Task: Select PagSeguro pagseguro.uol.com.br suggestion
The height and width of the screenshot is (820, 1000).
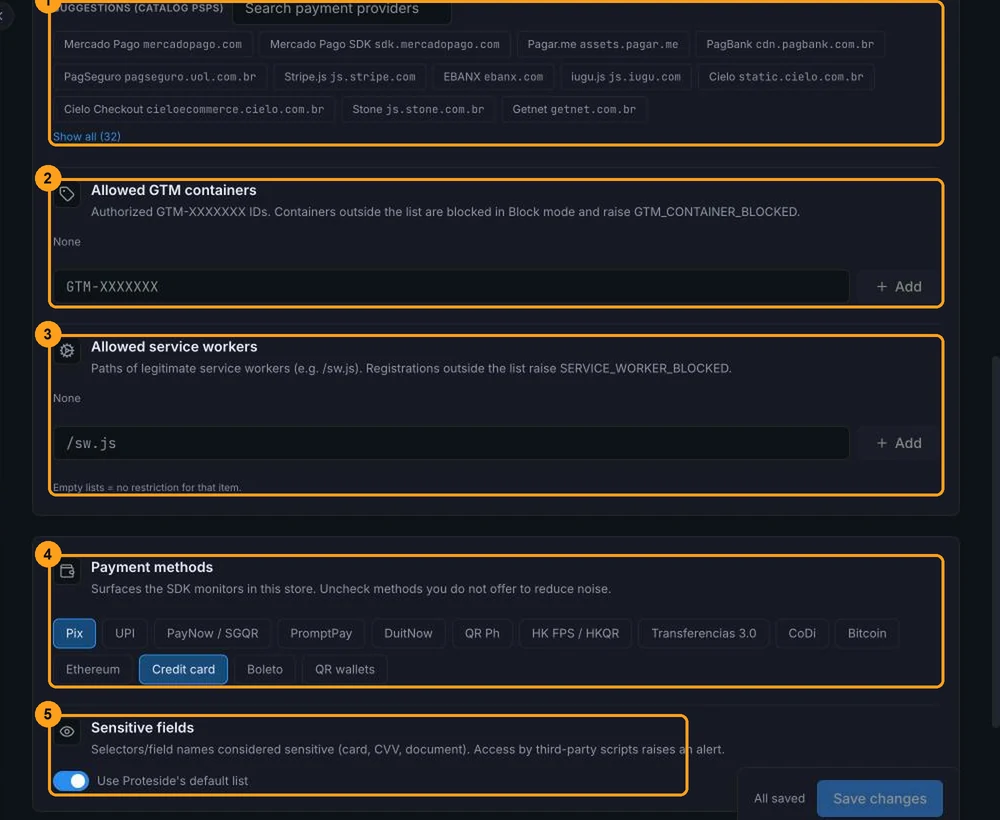Action: [x=160, y=77]
